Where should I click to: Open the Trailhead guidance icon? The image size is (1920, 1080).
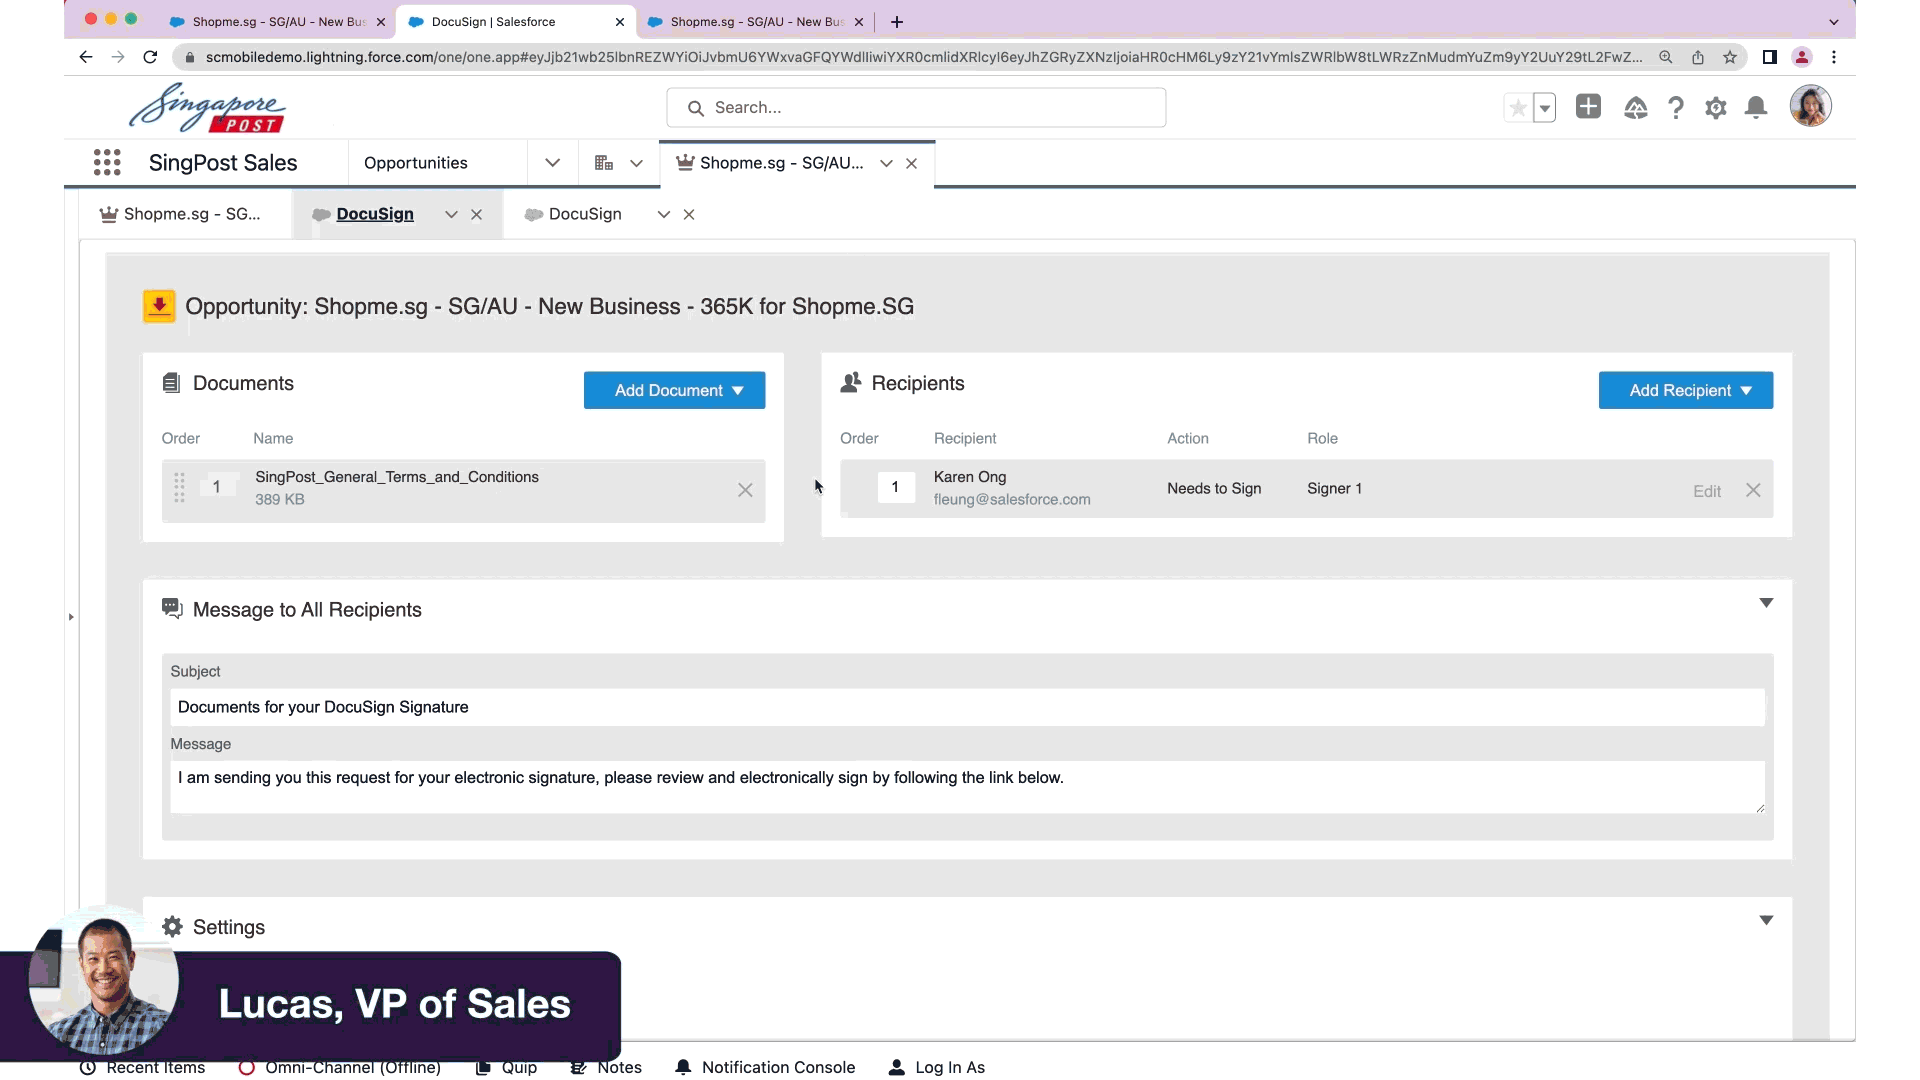[x=1635, y=108]
